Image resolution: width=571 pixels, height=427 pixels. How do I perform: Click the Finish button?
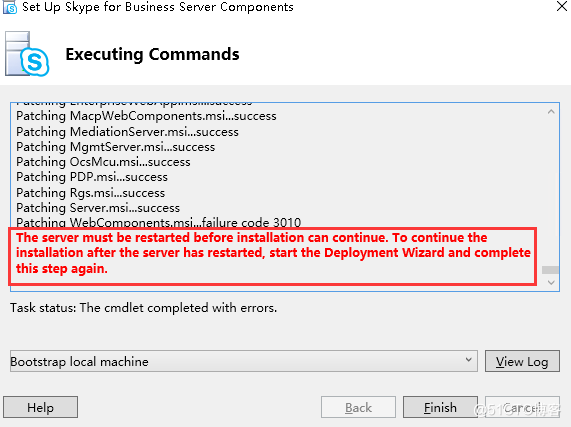point(440,407)
